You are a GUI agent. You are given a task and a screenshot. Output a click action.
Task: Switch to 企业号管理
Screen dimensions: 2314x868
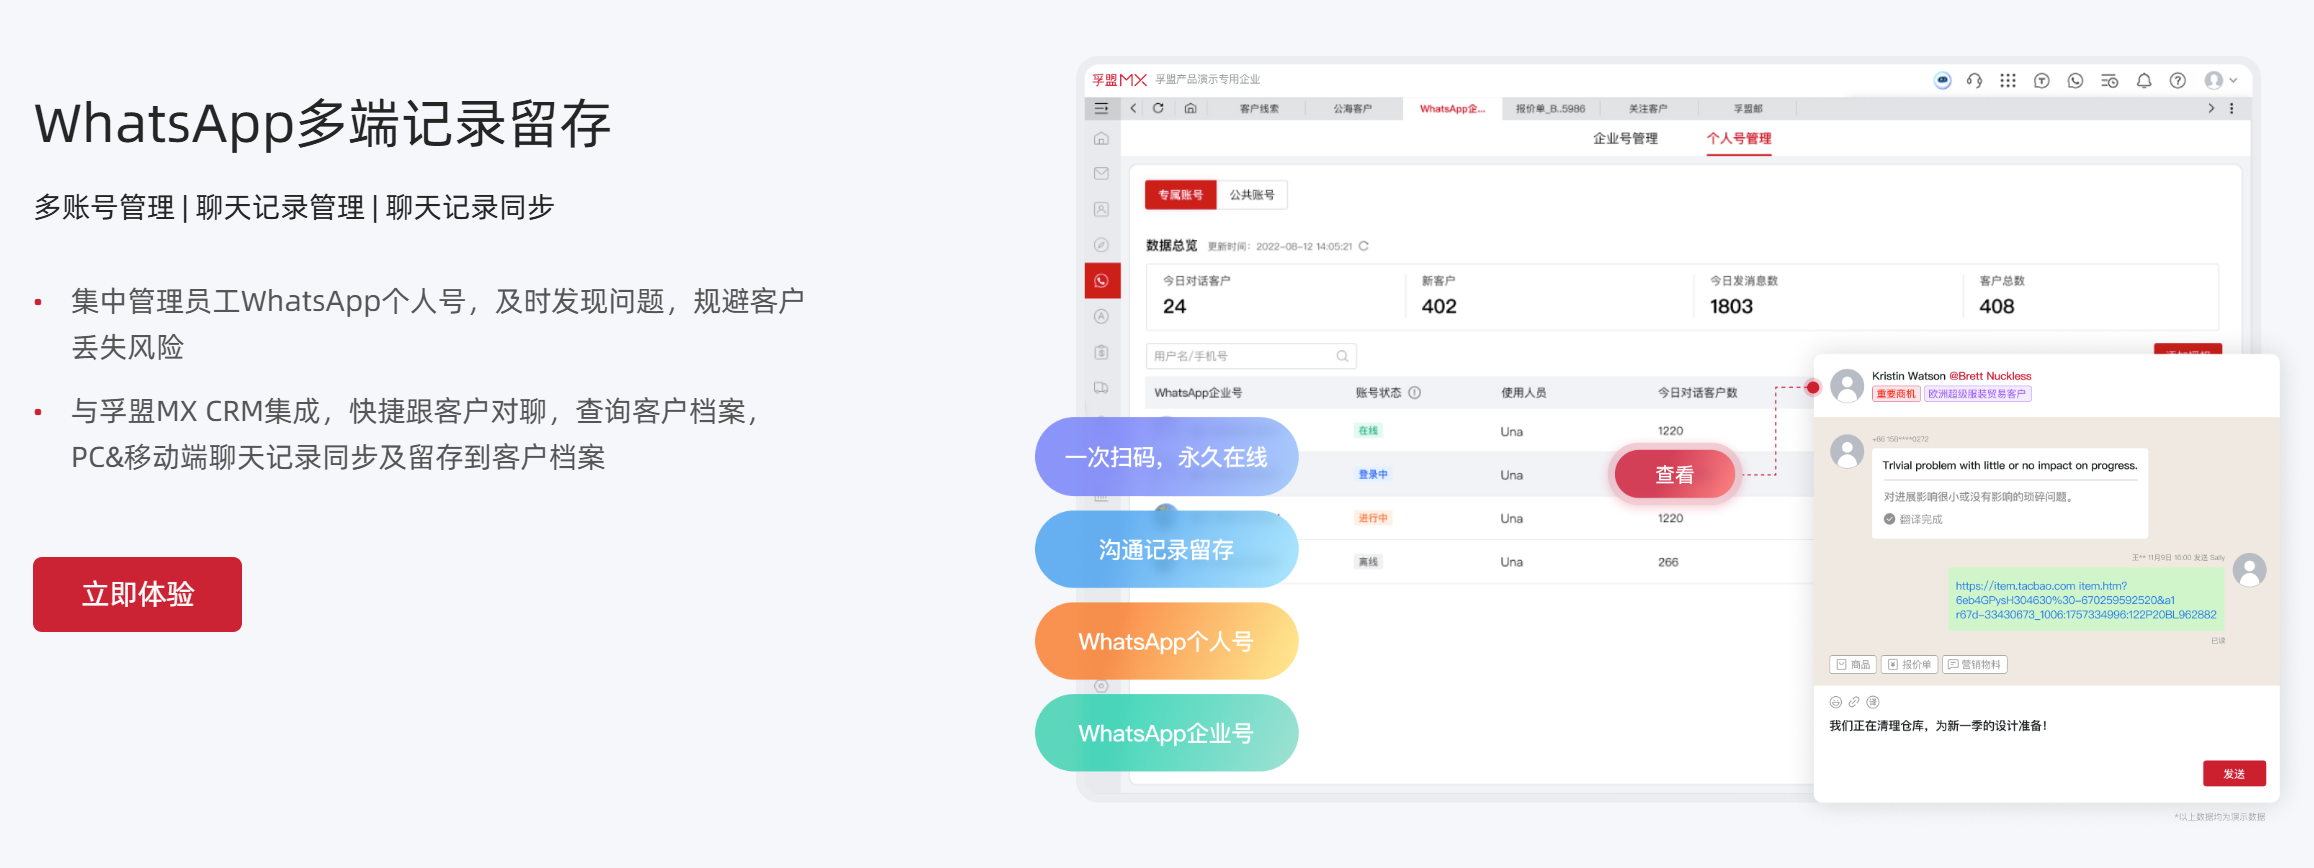pyautogui.click(x=1625, y=138)
